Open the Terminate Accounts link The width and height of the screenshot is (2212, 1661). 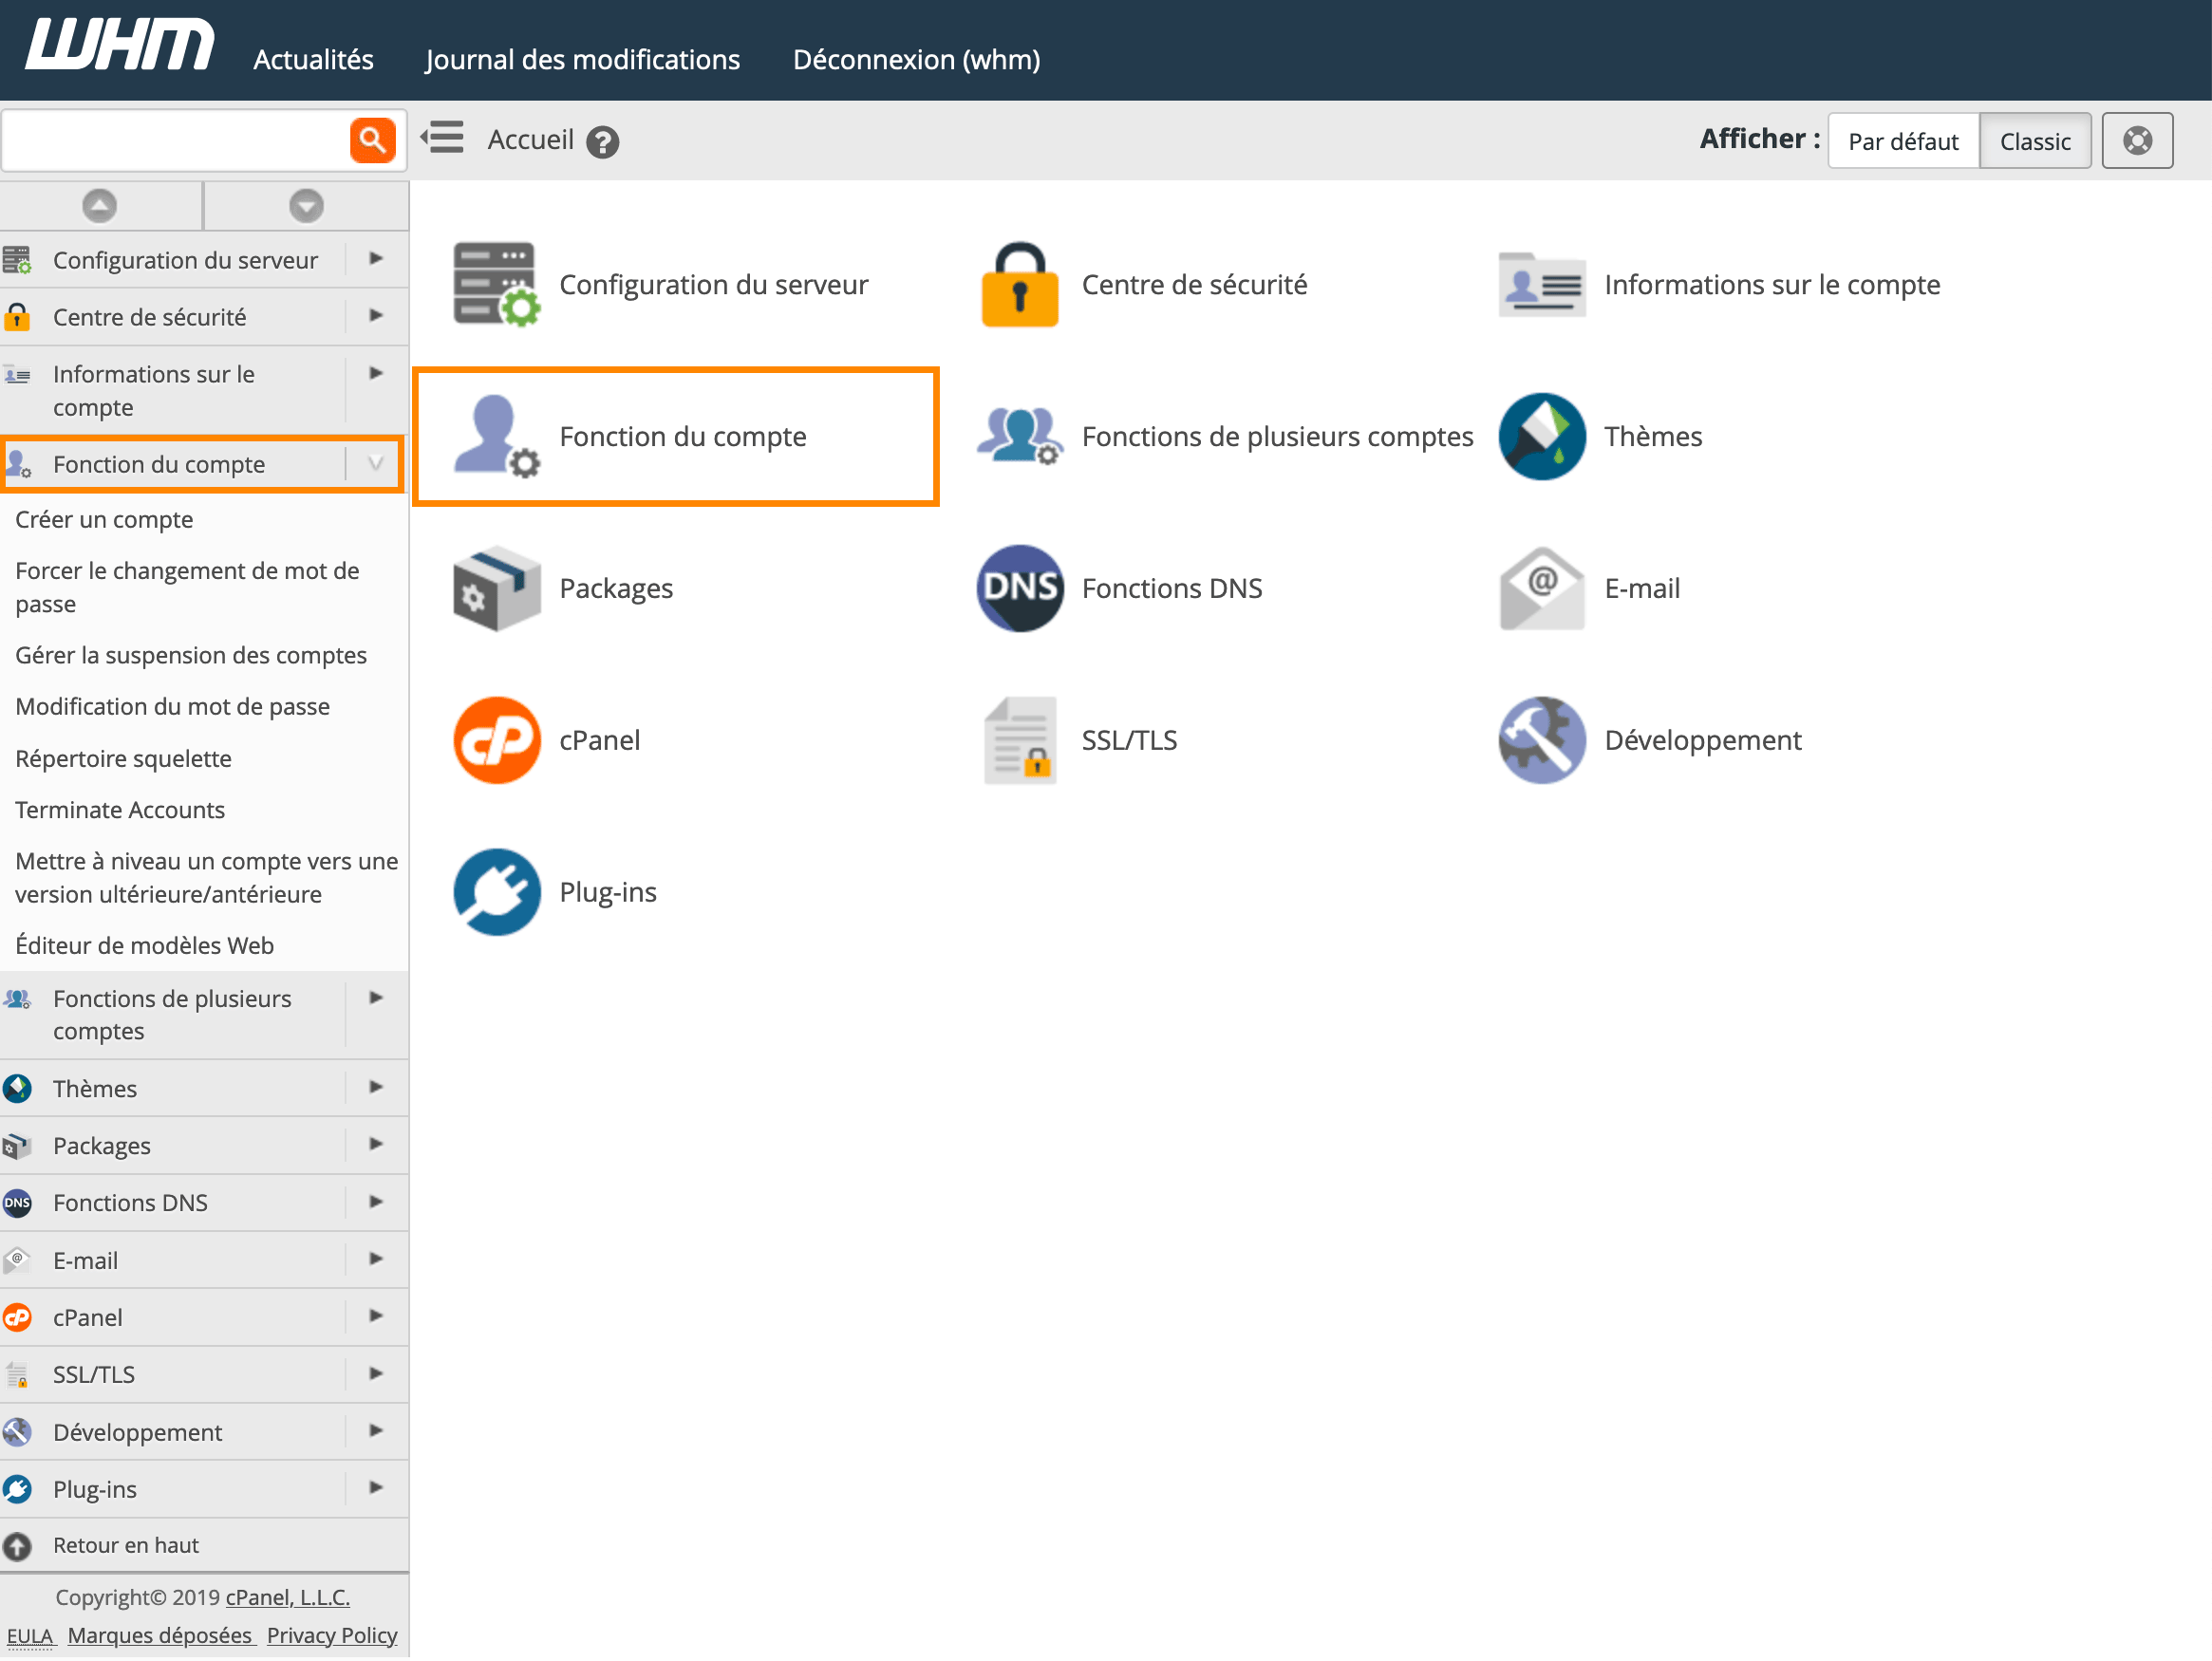(120, 810)
